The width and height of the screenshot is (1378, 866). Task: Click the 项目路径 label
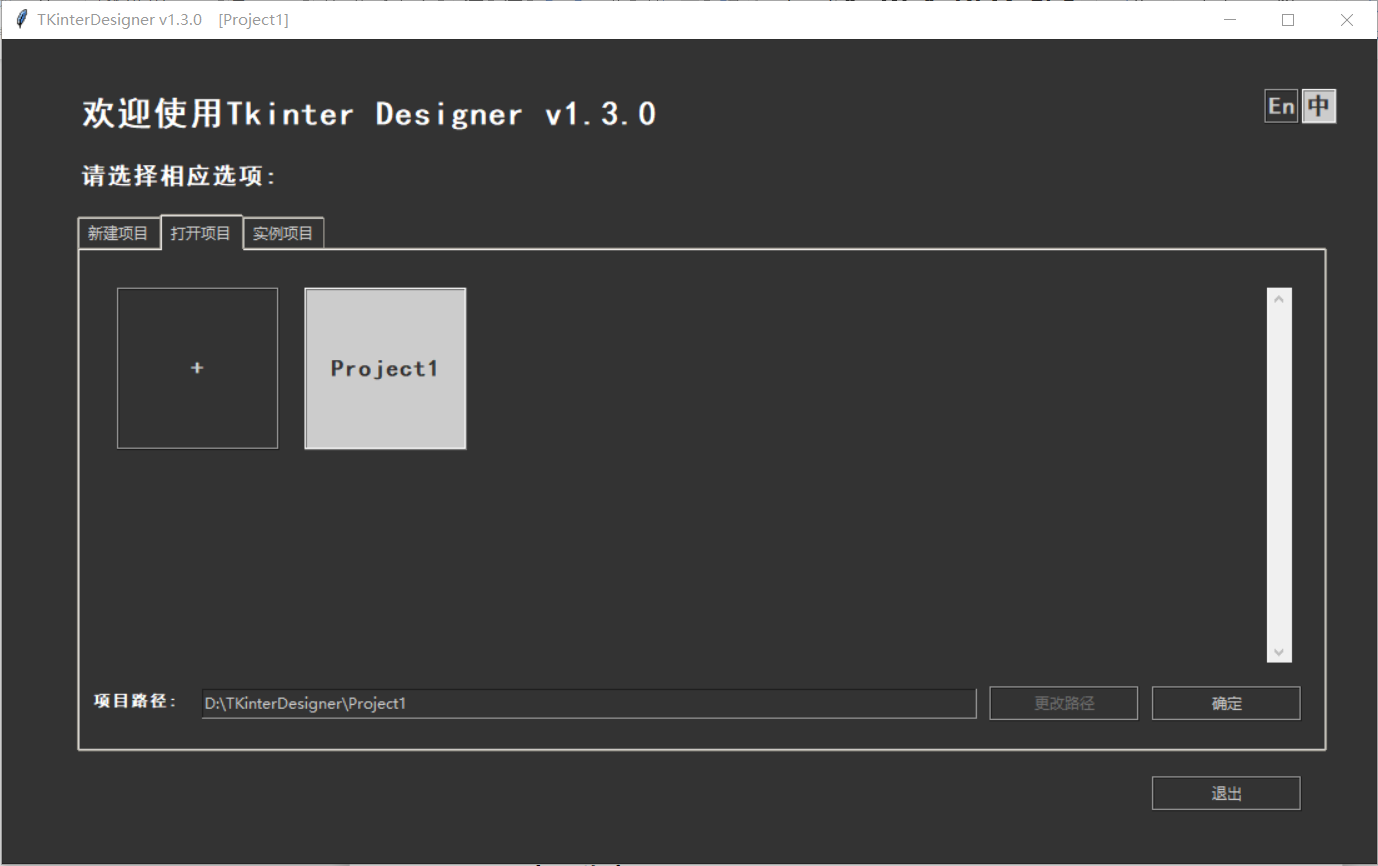[x=135, y=701]
